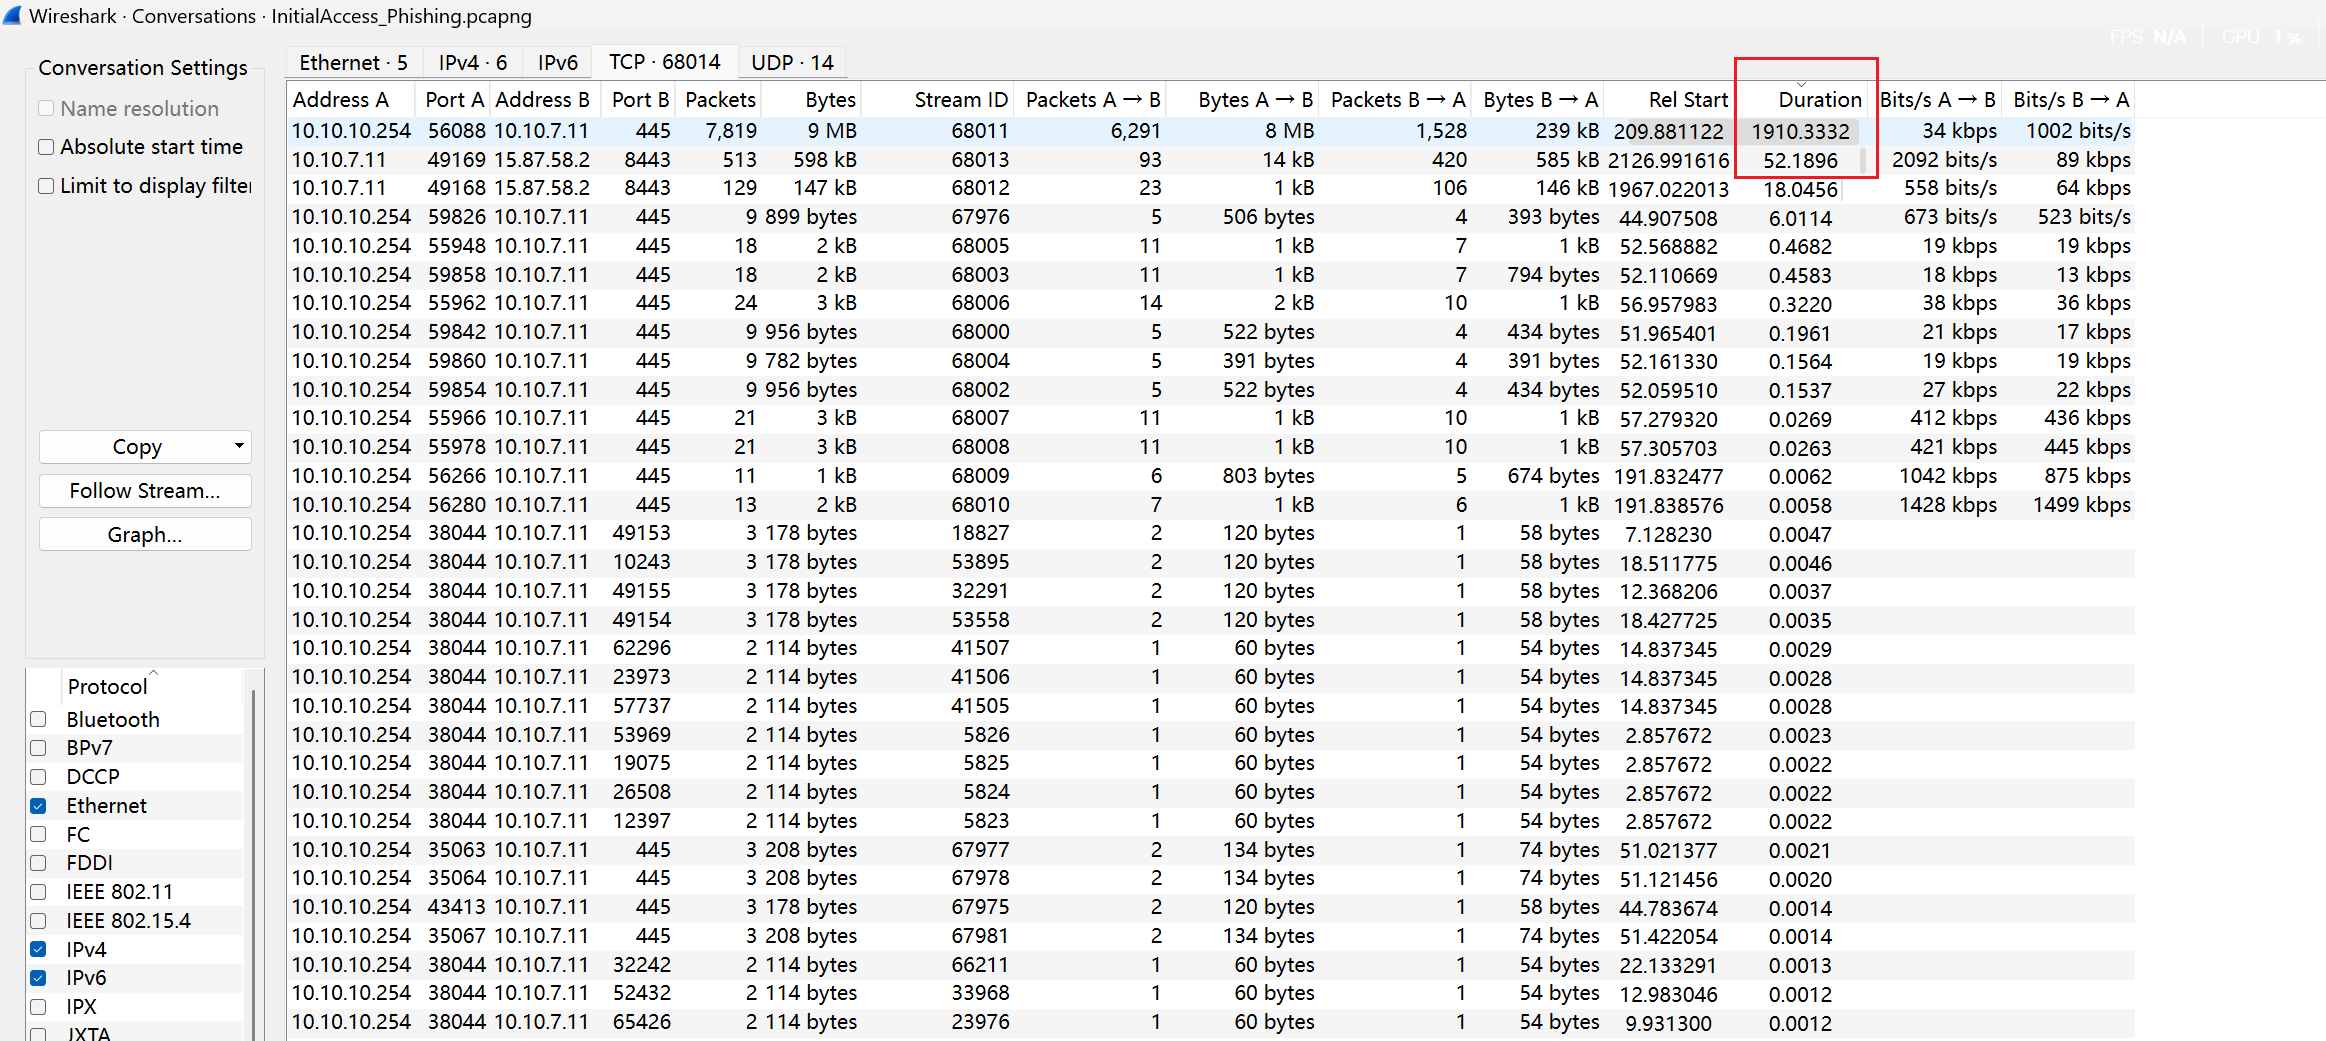
Task: Check the IEEE 802.11 protocol checkbox
Action: tap(38, 892)
